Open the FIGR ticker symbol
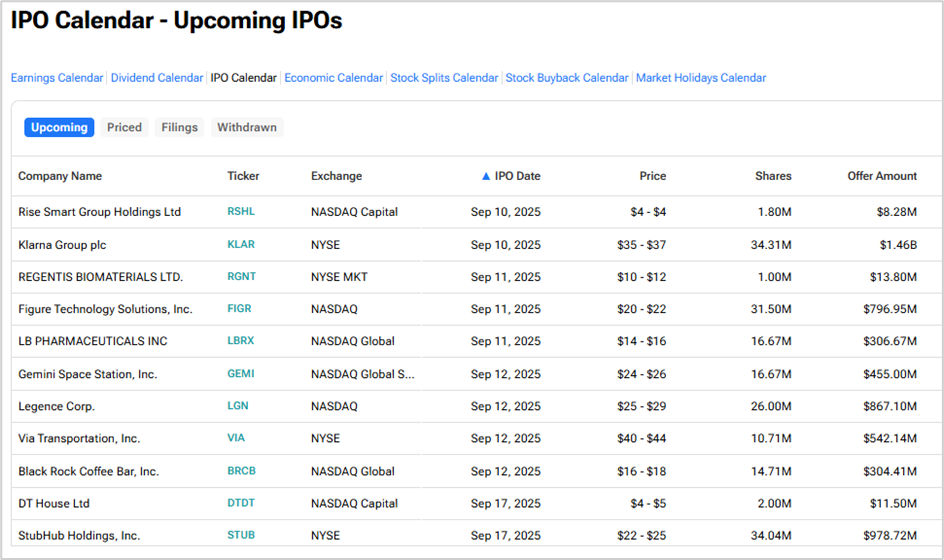This screenshot has height=560, width=944. (x=239, y=309)
